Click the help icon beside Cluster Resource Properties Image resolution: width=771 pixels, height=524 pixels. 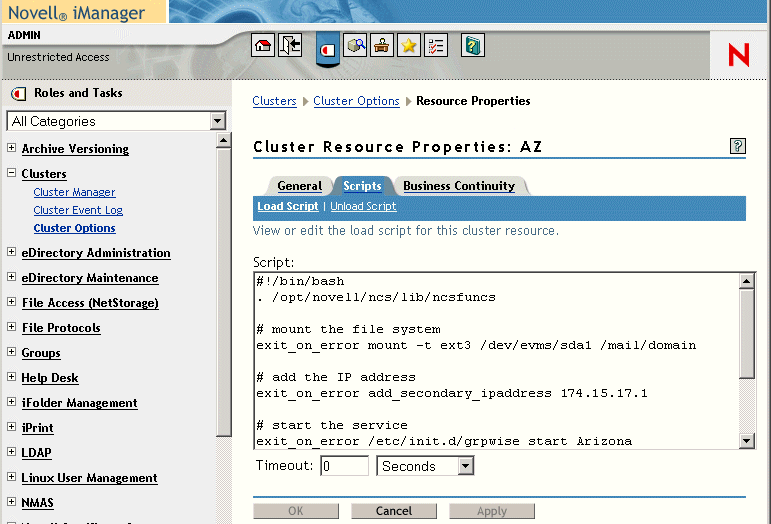pos(738,146)
